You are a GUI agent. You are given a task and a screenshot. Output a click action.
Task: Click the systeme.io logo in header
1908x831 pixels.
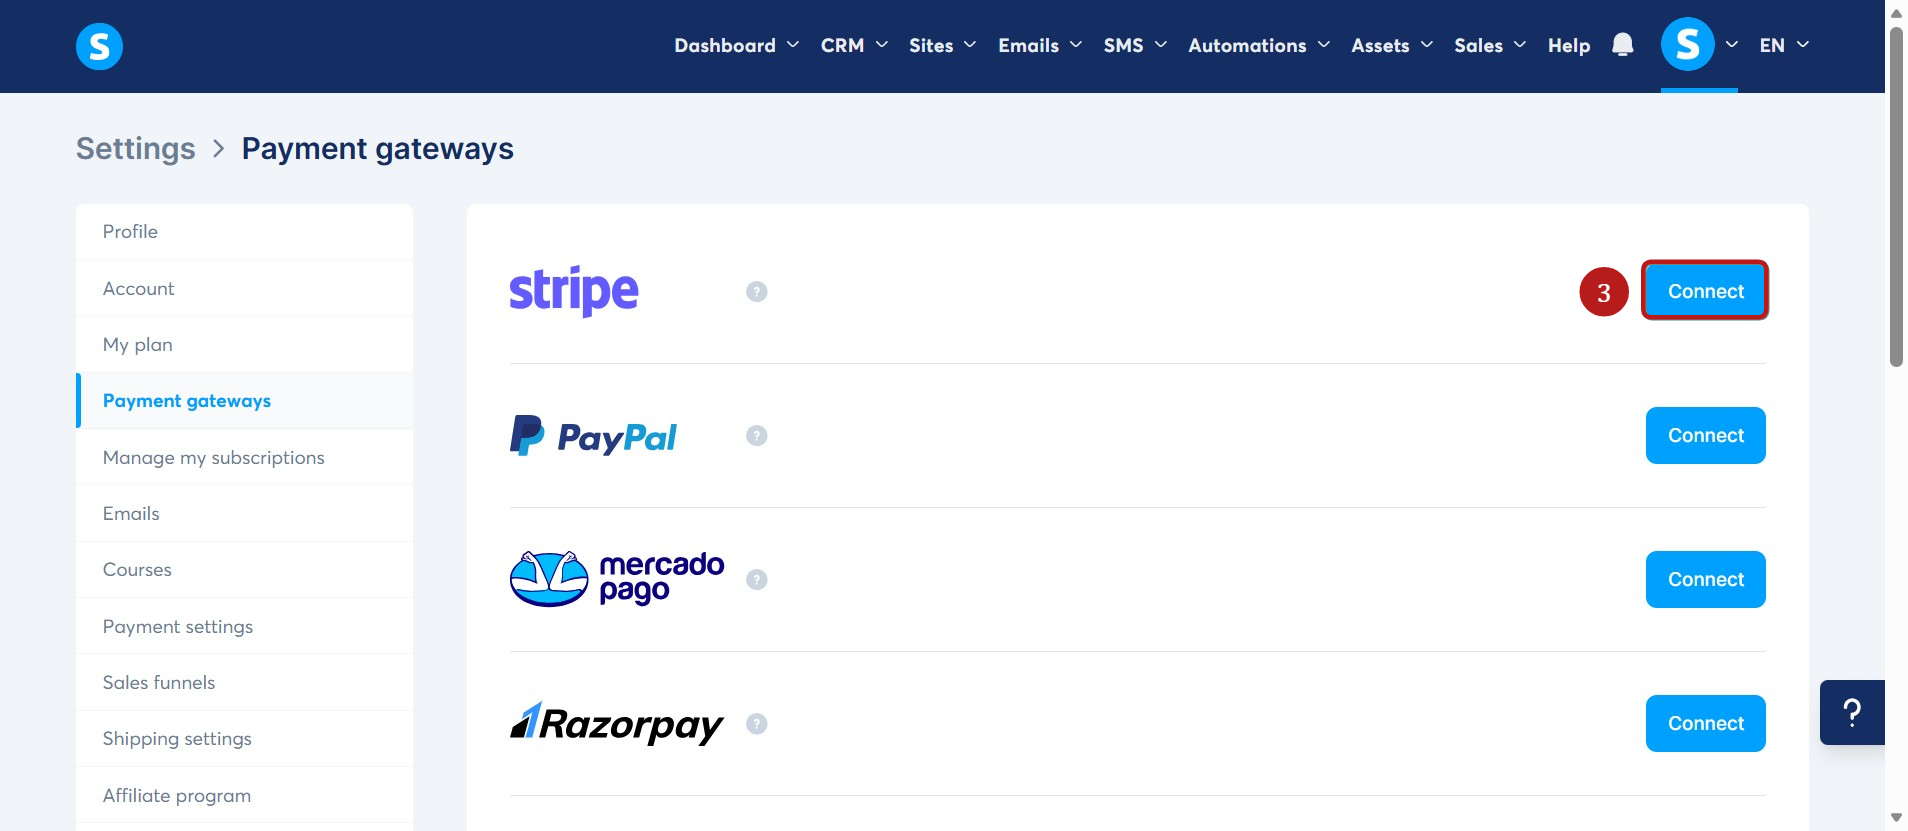pyautogui.click(x=99, y=46)
